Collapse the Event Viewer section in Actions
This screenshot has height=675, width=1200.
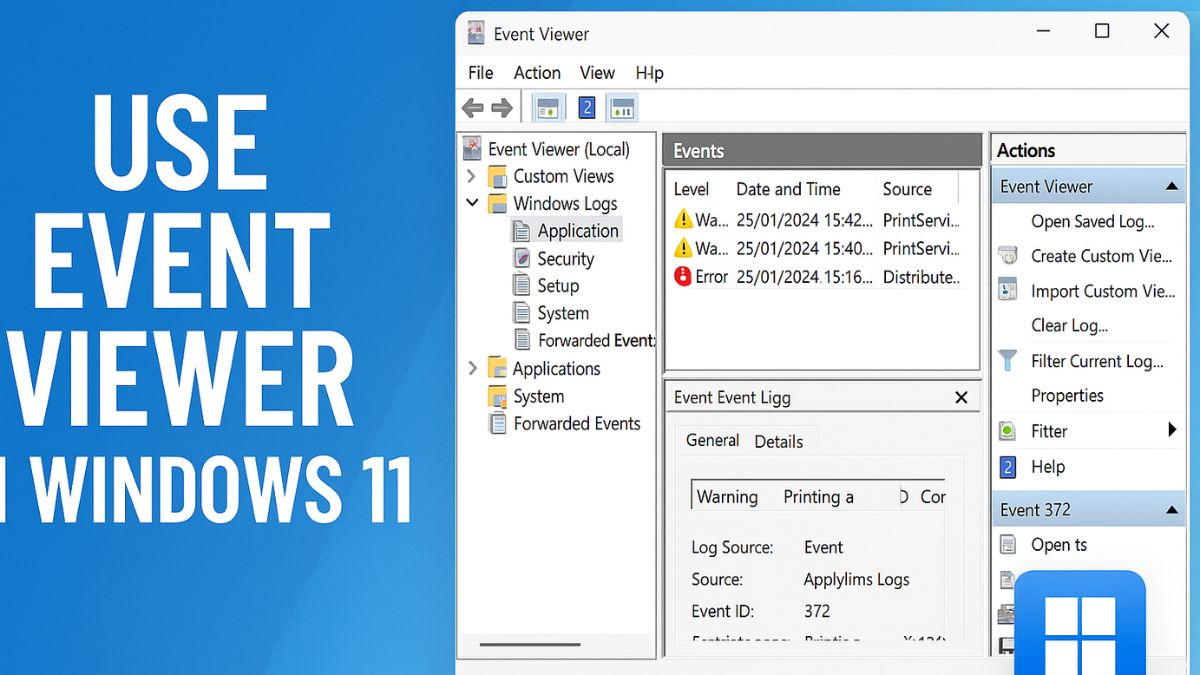coord(1172,186)
